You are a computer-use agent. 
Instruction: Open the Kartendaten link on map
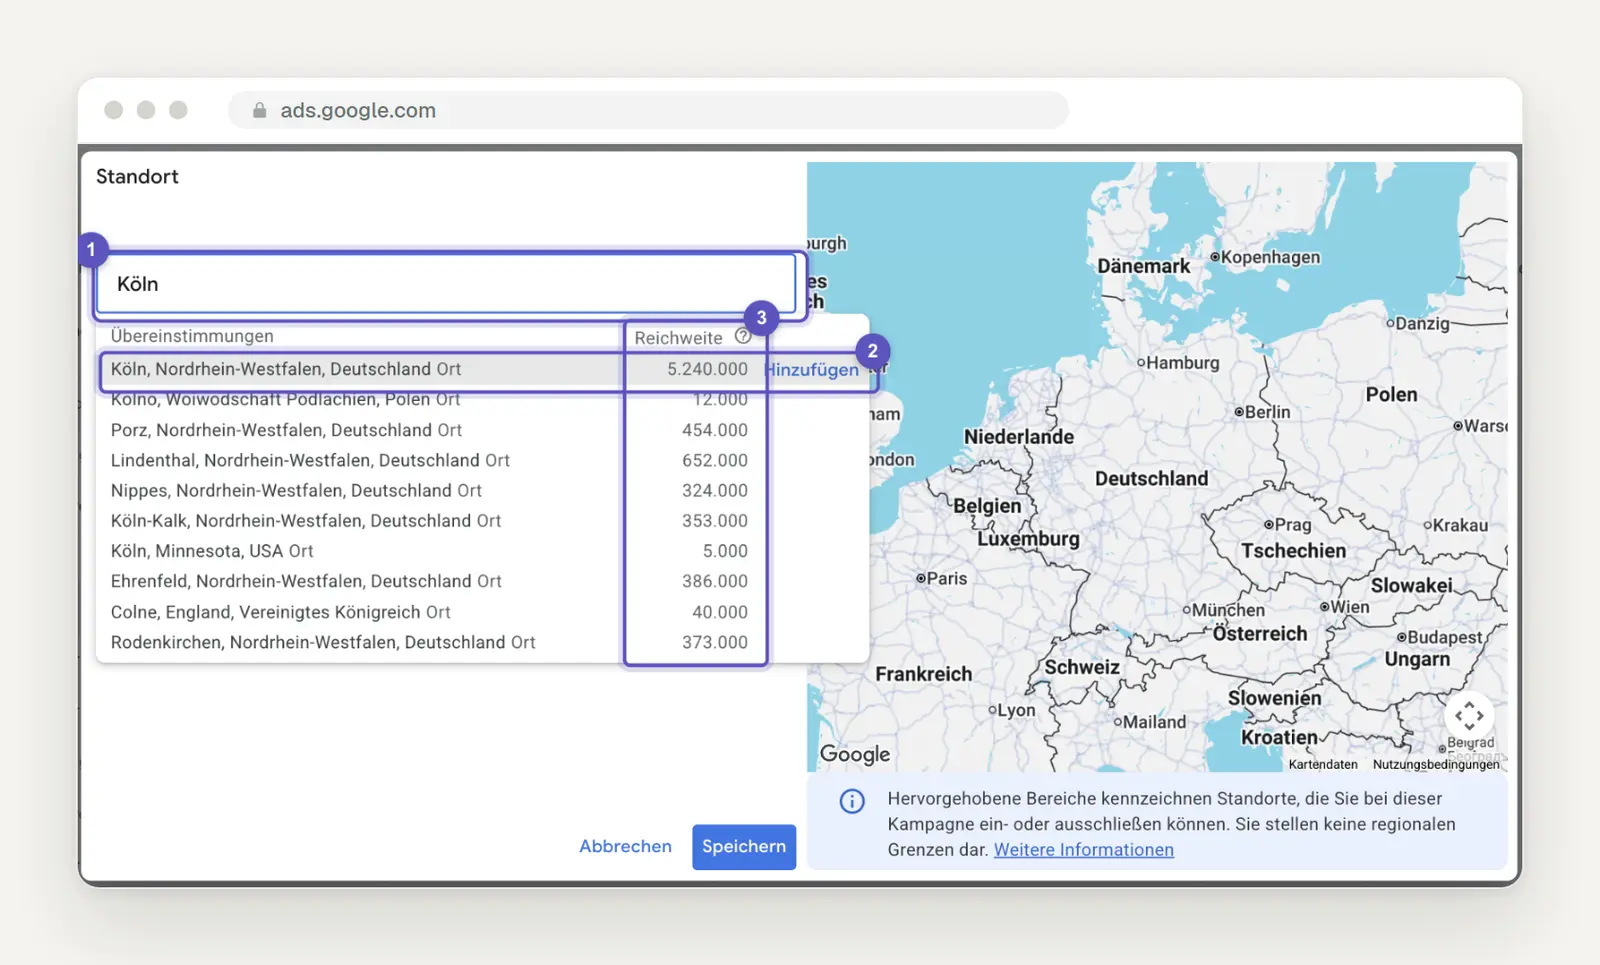point(1323,764)
